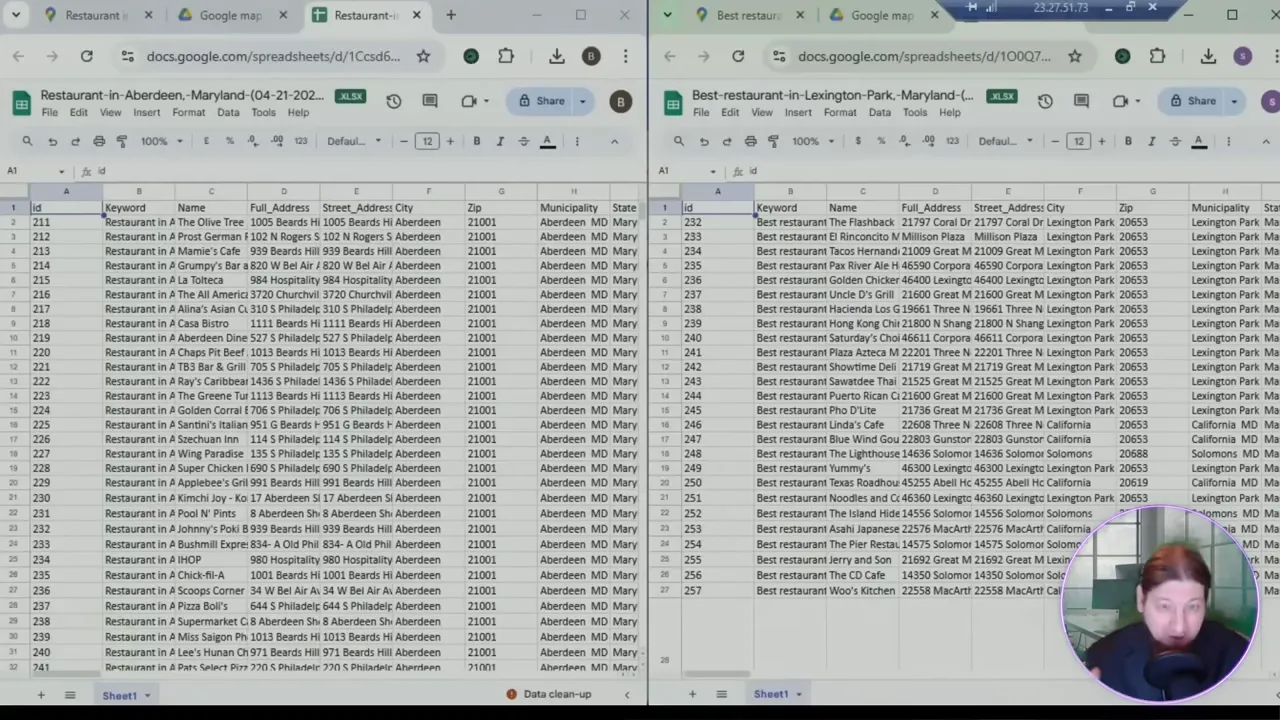Show all sheets list in Lexington Park spreadsheet
The height and width of the screenshot is (720, 1280).
tap(721, 695)
